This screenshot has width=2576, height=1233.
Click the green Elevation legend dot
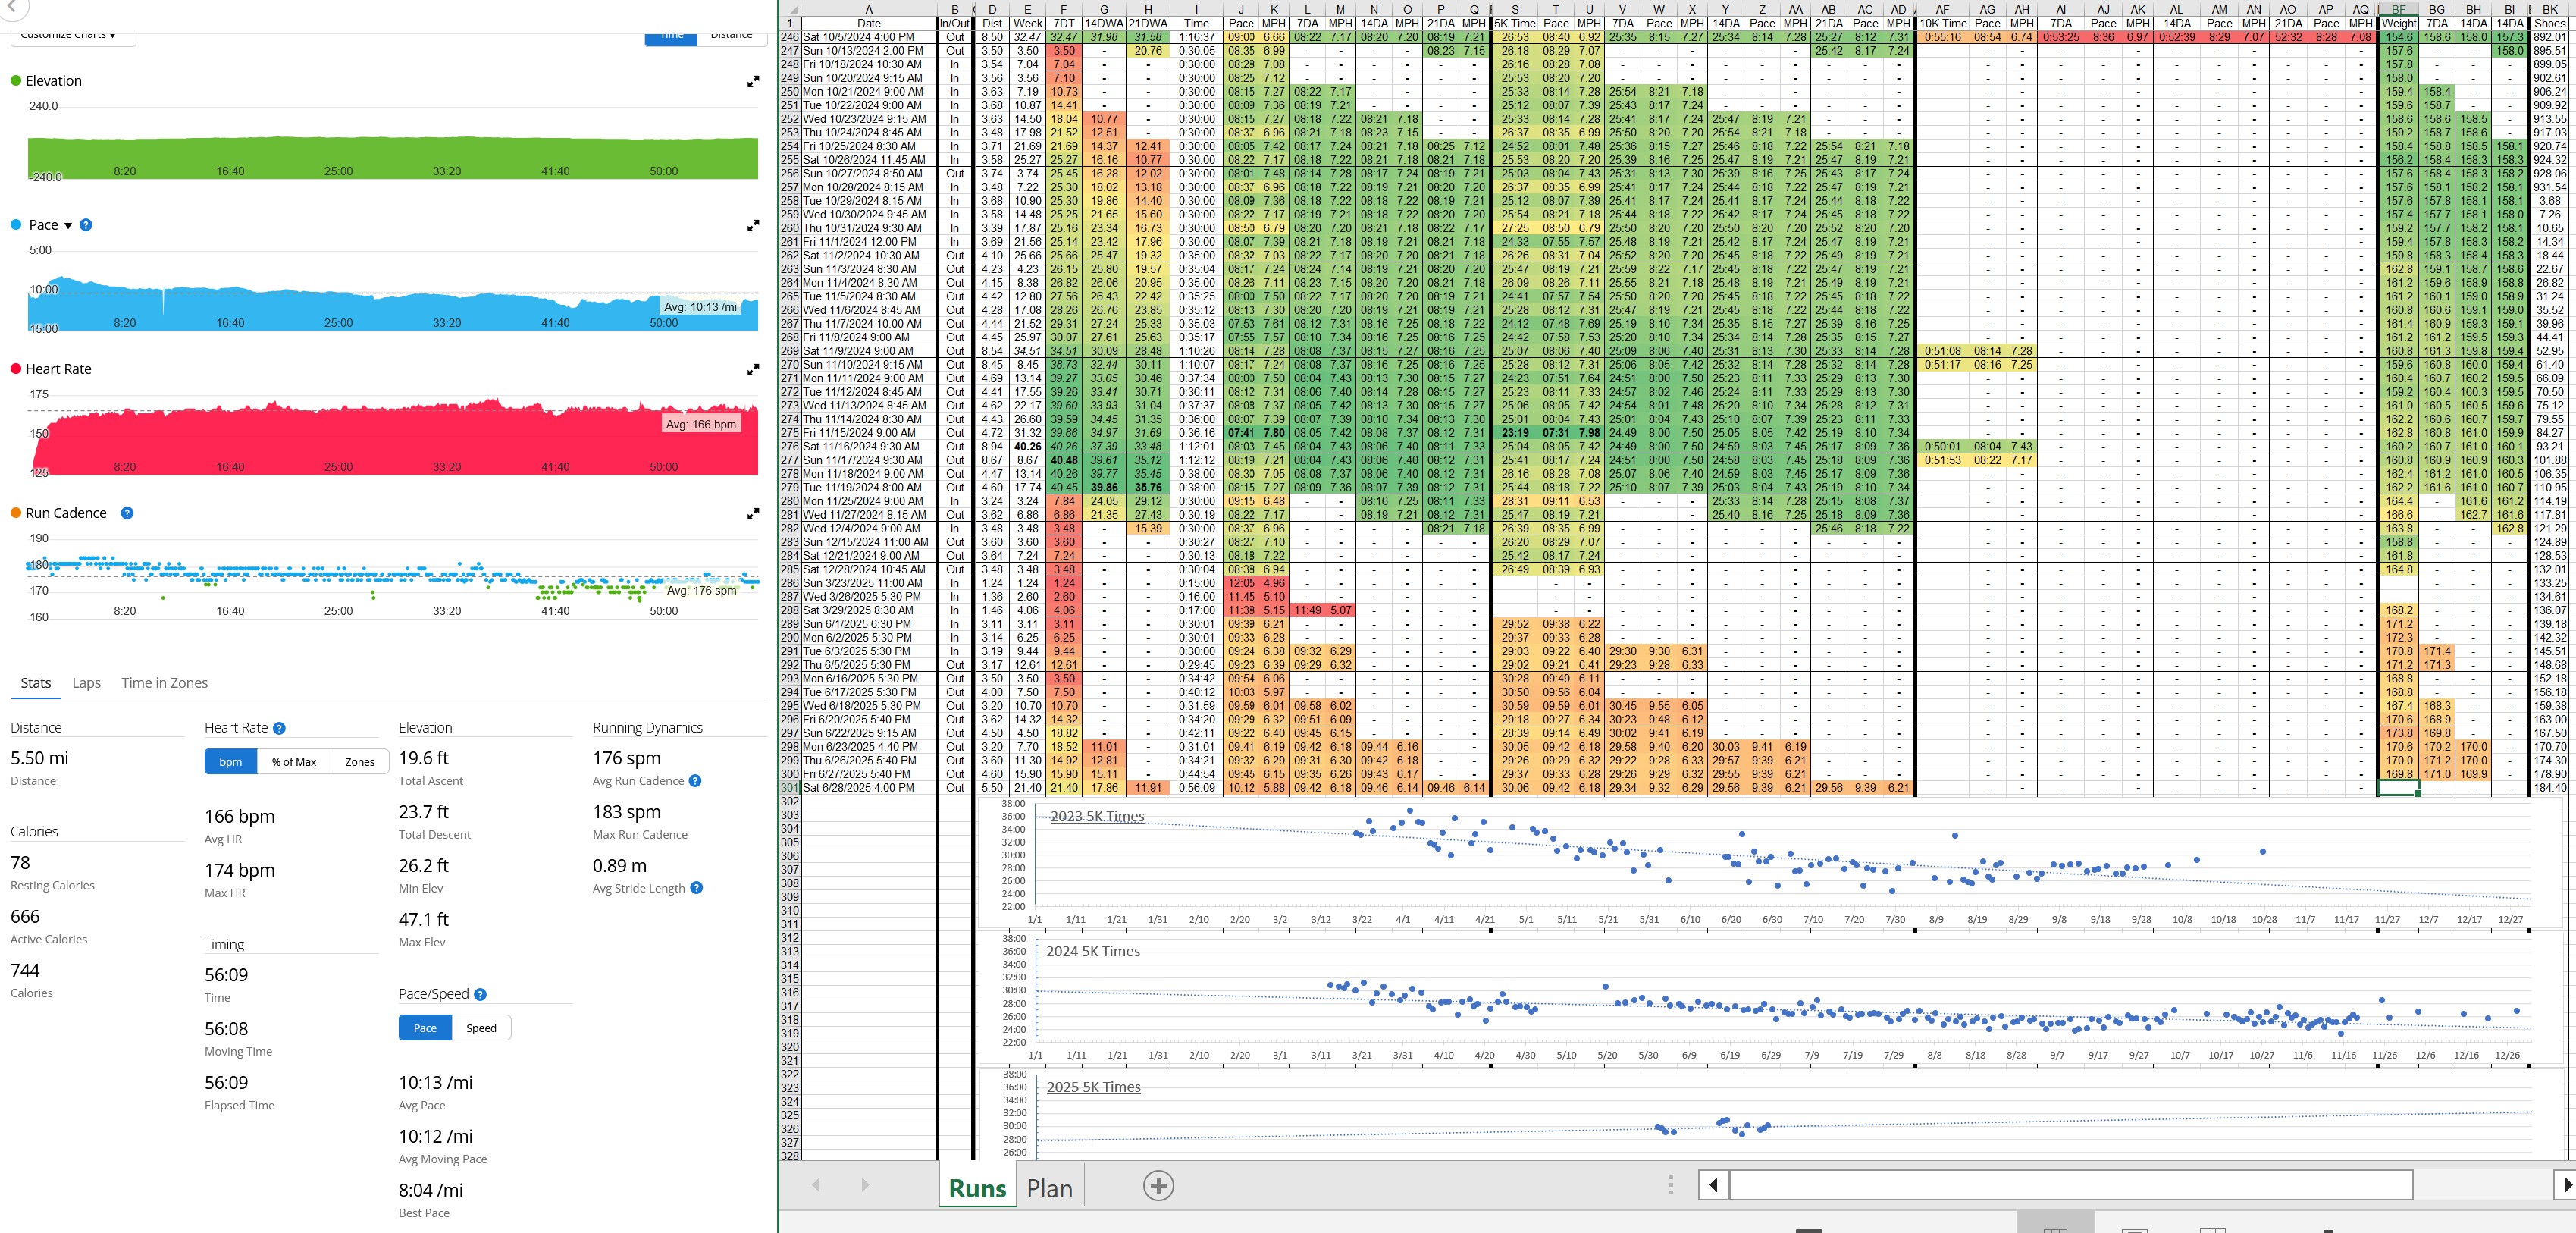16,81
